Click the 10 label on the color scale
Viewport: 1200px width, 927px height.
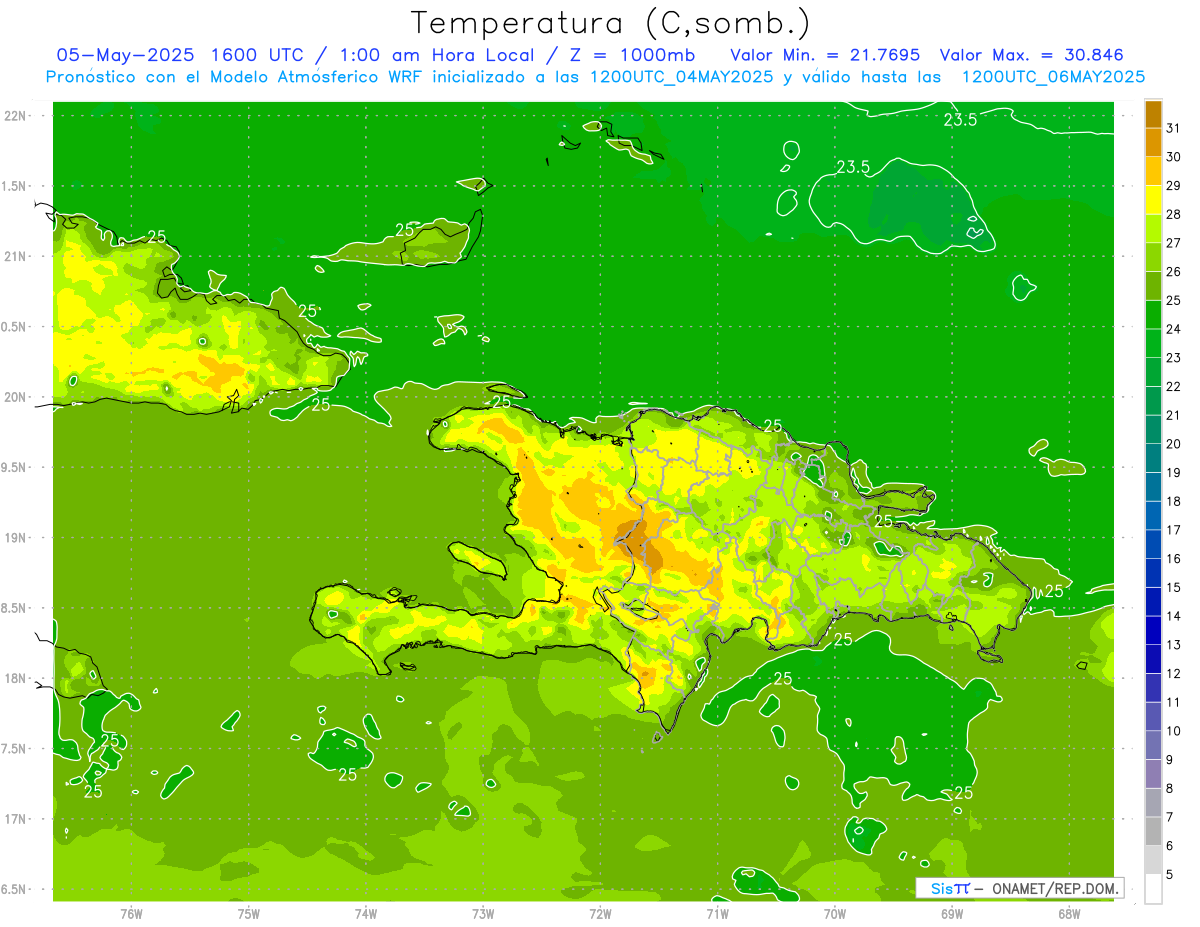click(1174, 731)
